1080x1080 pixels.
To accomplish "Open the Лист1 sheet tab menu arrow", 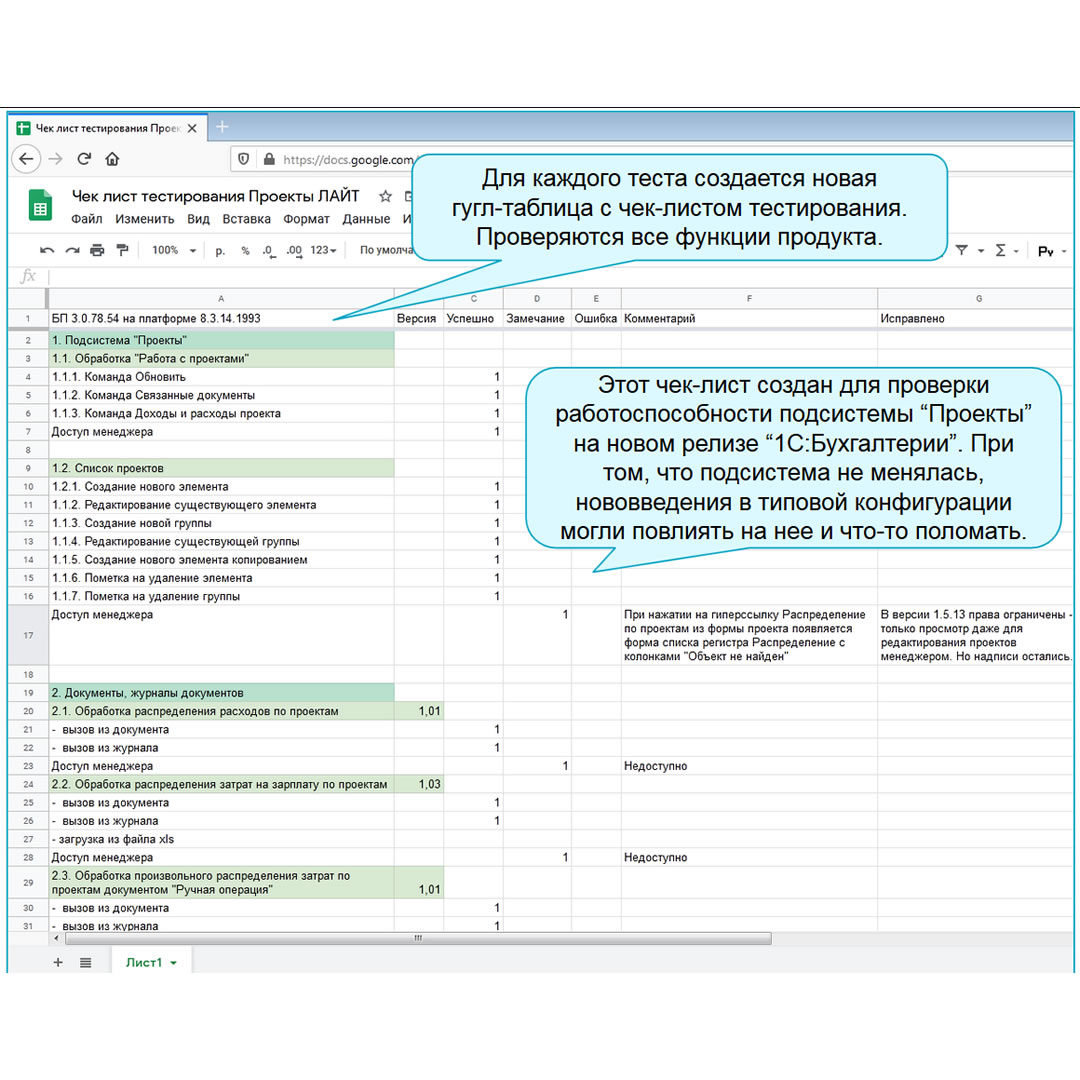I will click(x=174, y=963).
